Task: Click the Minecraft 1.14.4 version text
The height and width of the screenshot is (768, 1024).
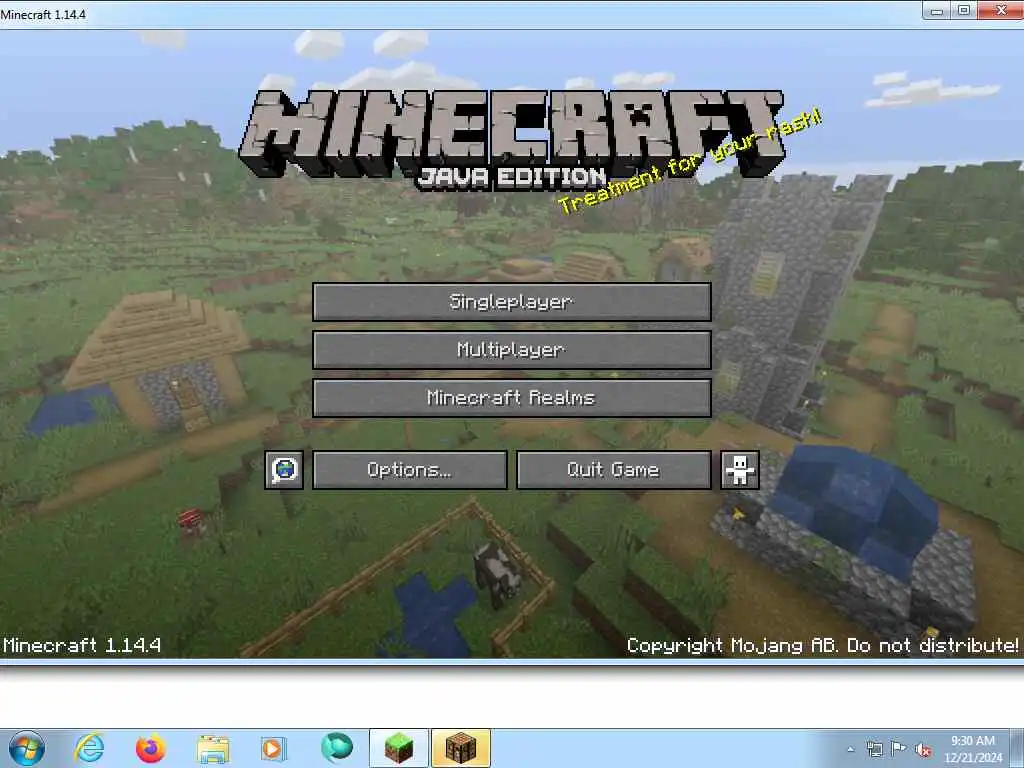Action: 82,645
